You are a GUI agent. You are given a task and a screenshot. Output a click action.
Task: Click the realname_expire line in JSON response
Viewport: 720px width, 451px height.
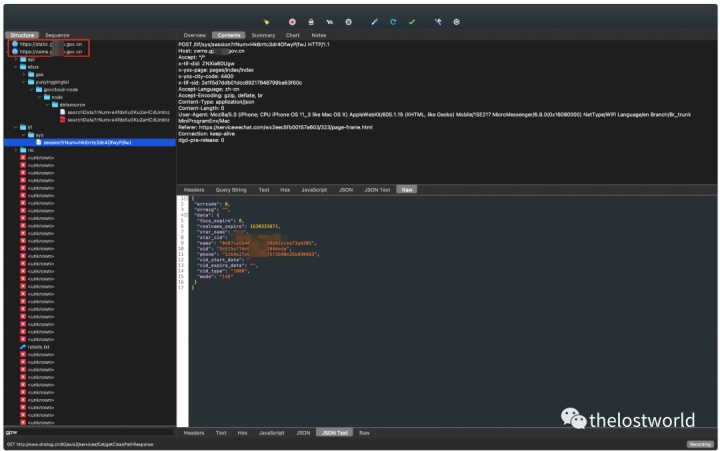click(x=238, y=226)
